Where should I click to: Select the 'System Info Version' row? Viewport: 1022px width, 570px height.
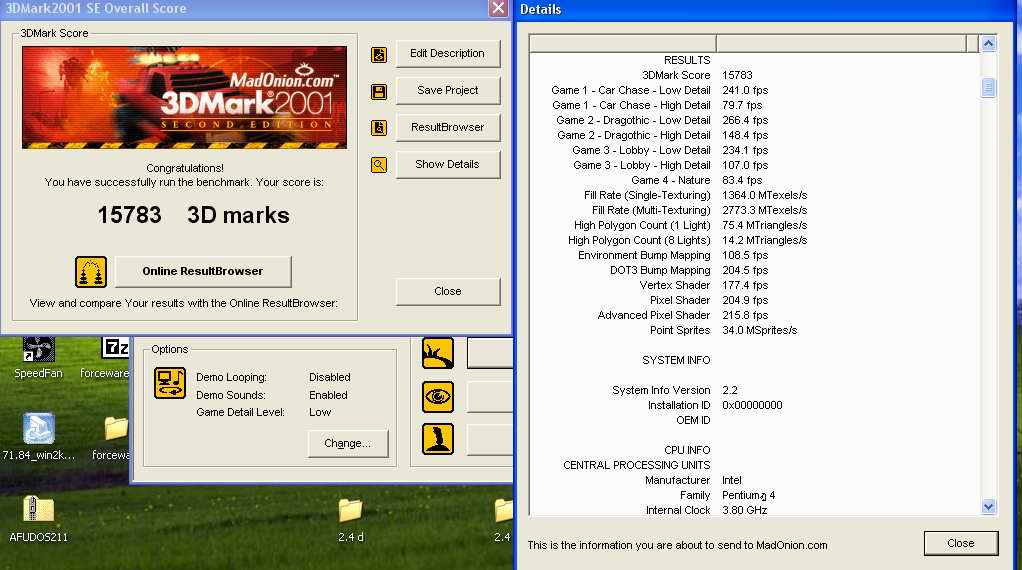click(754, 390)
